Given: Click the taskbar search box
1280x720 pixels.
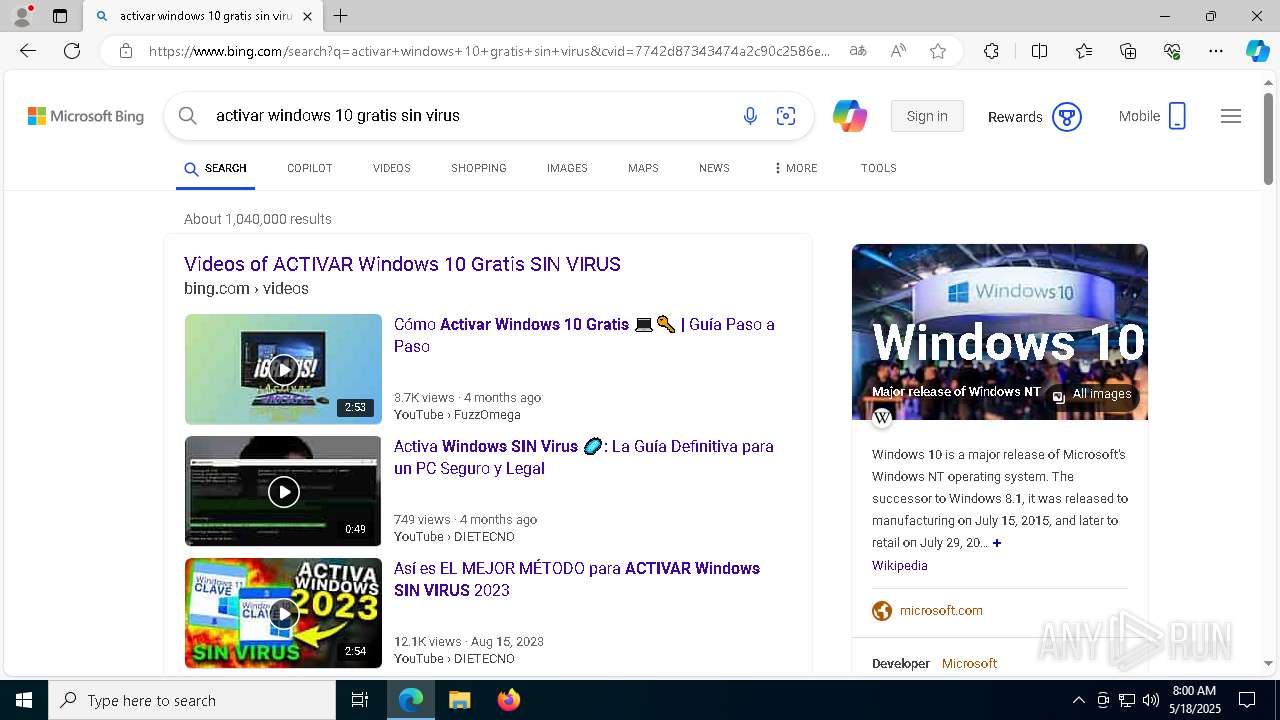Looking at the screenshot, I should click(192, 700).
